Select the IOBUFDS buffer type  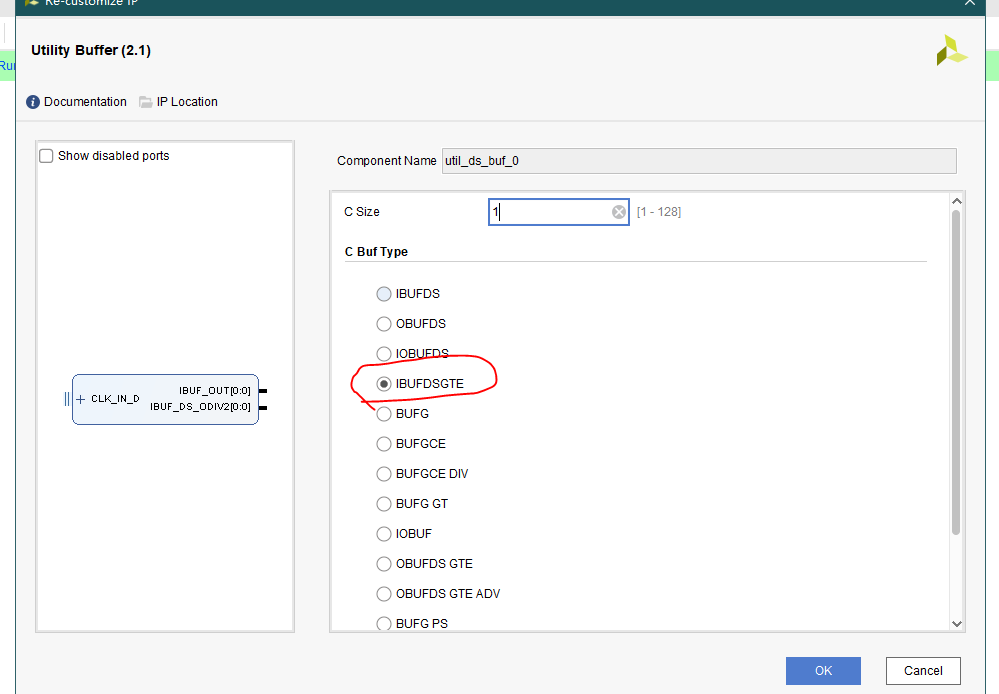pyautogui.click(x=383, y=353)
